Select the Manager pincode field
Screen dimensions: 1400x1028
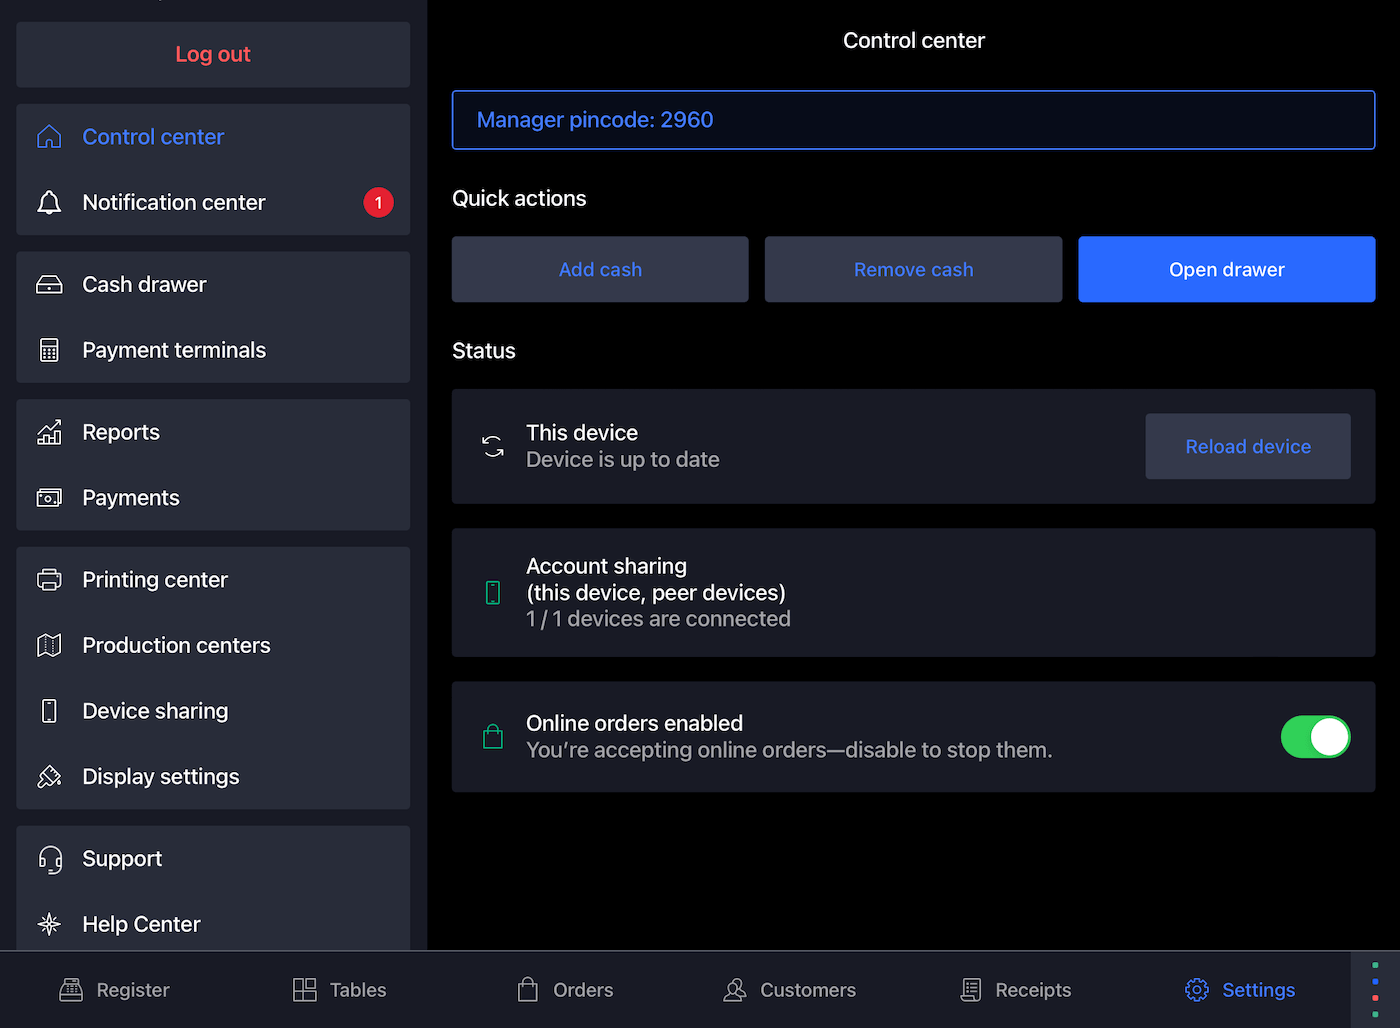pos(913,120)
